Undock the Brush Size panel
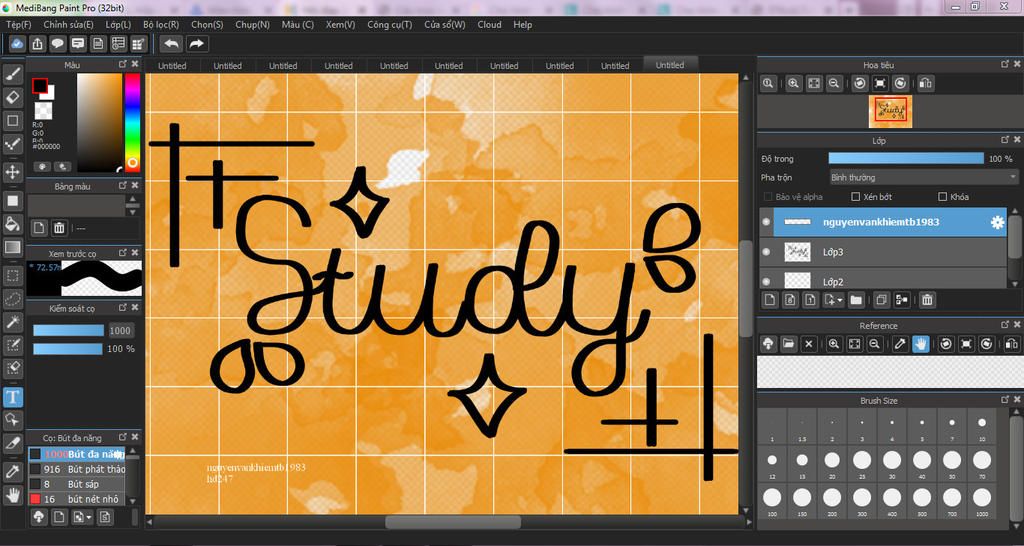Screen dimensions: 1024x546 (1005, 400)
